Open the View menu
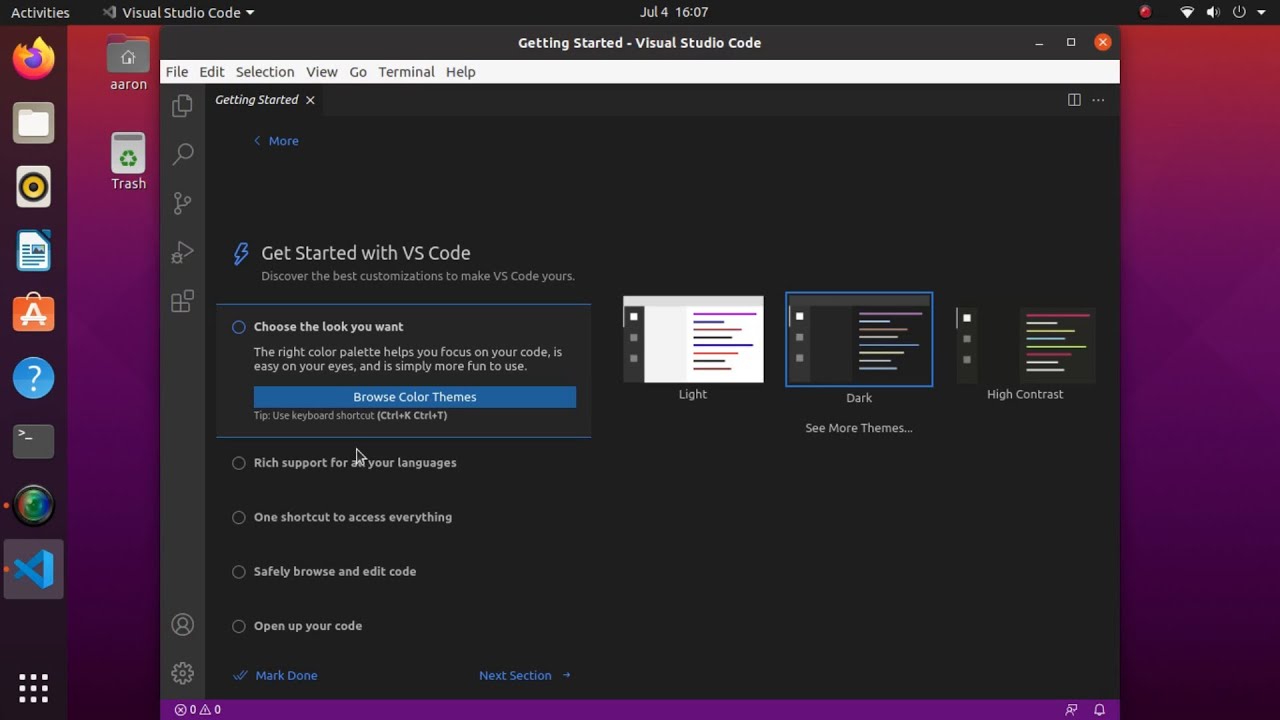1280x720 pixels. pos(321,72)
